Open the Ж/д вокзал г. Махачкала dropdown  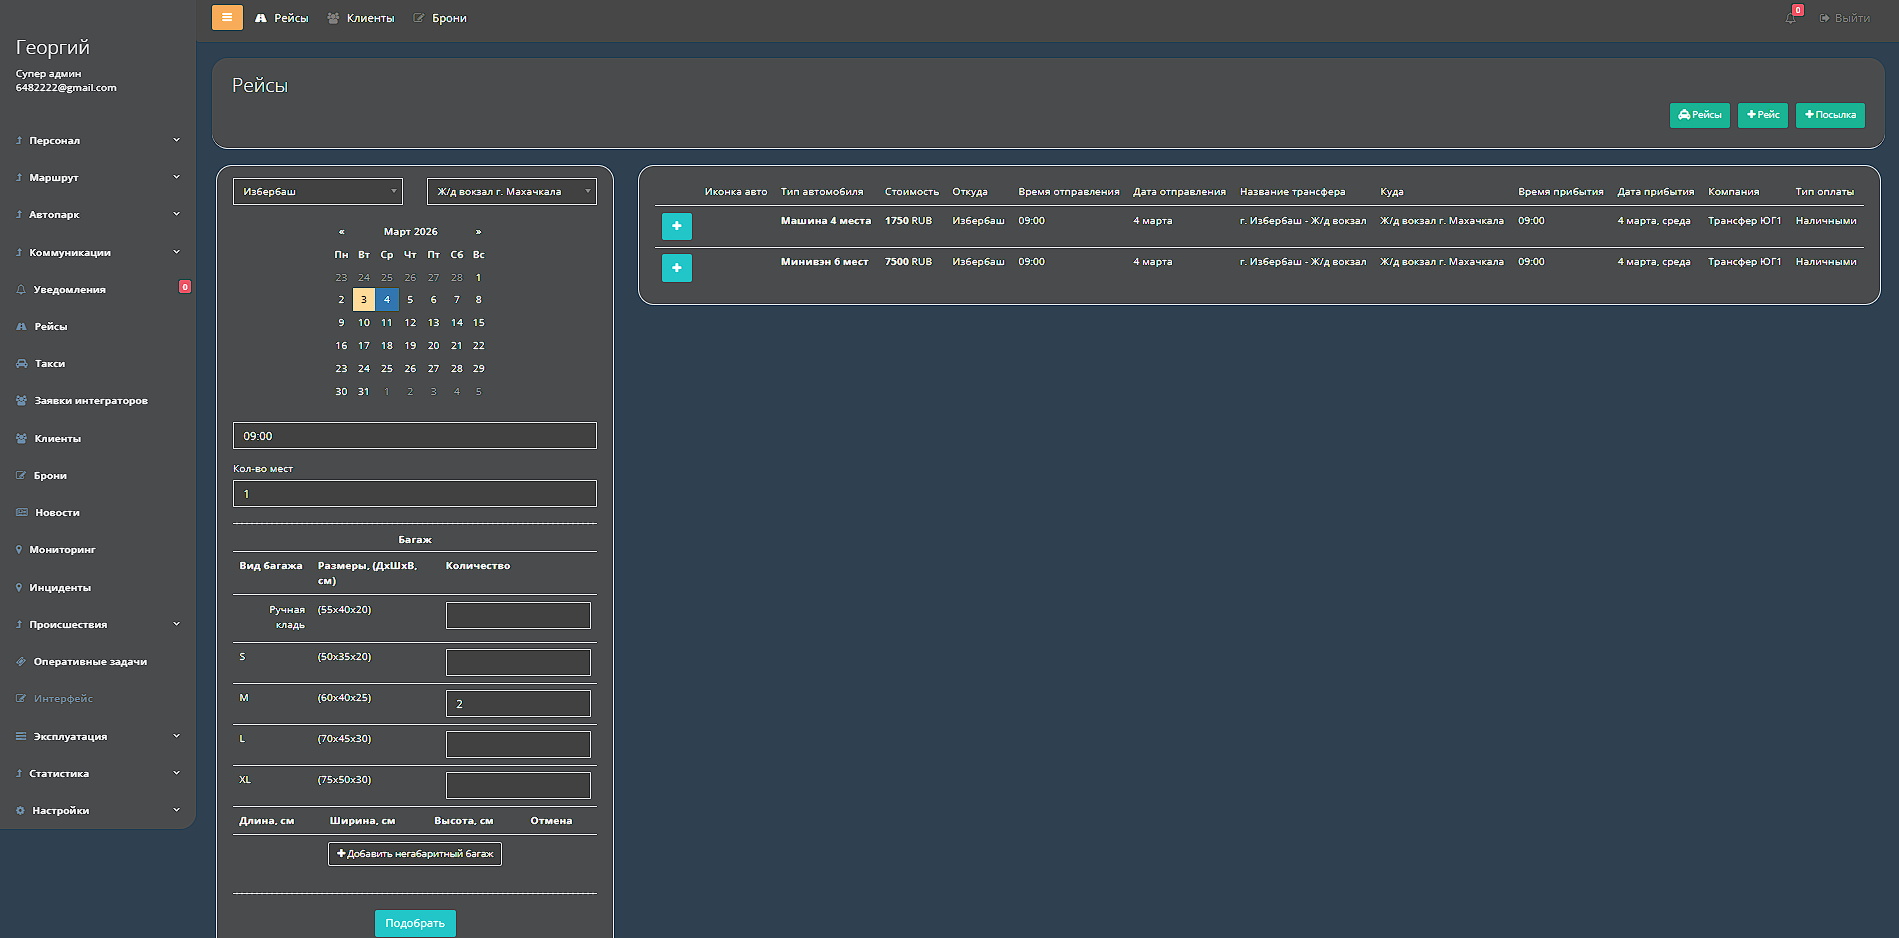[511, 191]
